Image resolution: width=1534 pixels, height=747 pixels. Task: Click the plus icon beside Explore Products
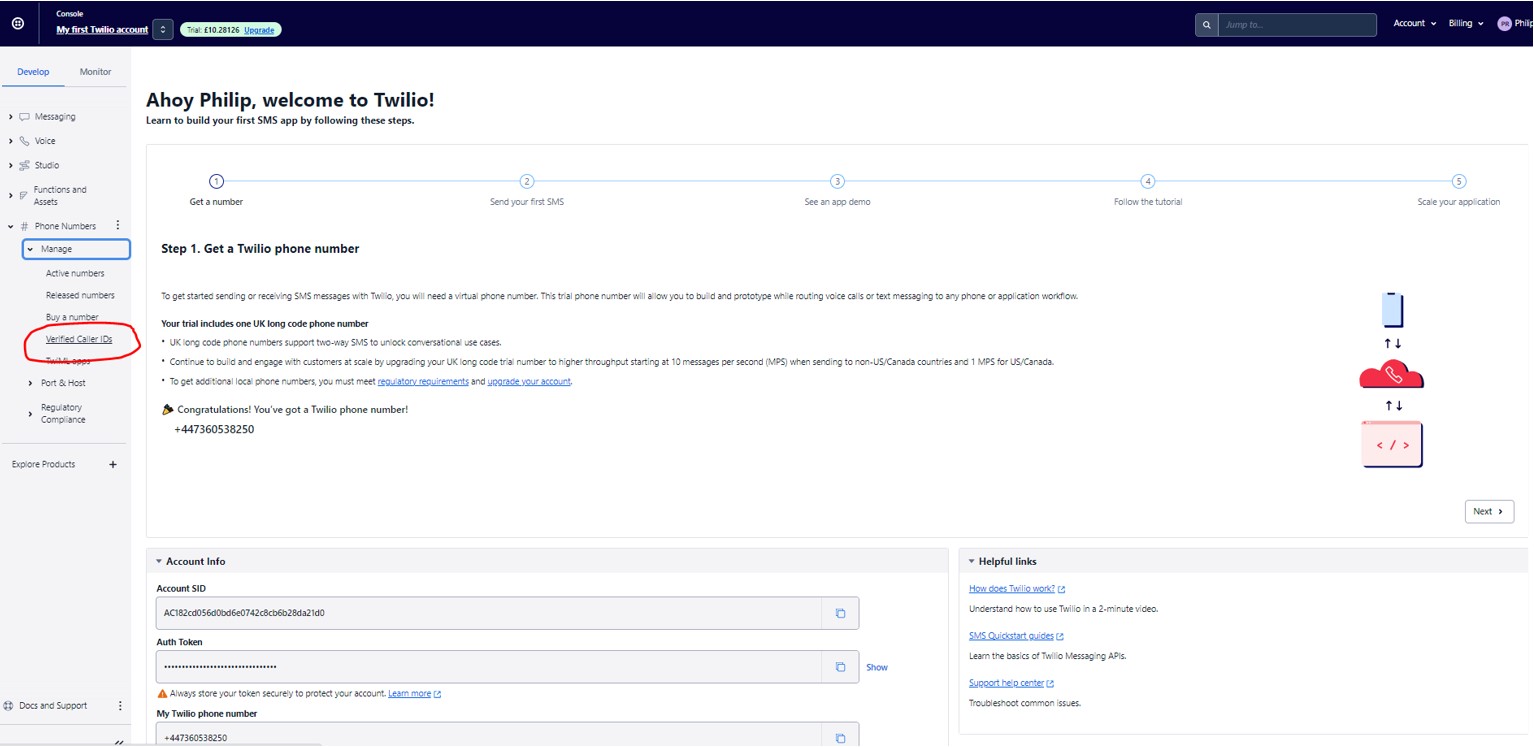113,464
